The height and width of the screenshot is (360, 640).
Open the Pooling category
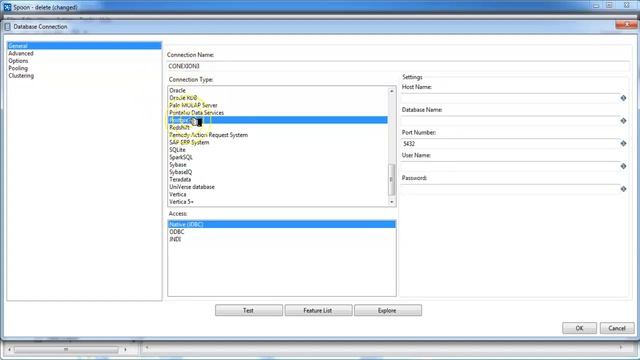(18, 68)
